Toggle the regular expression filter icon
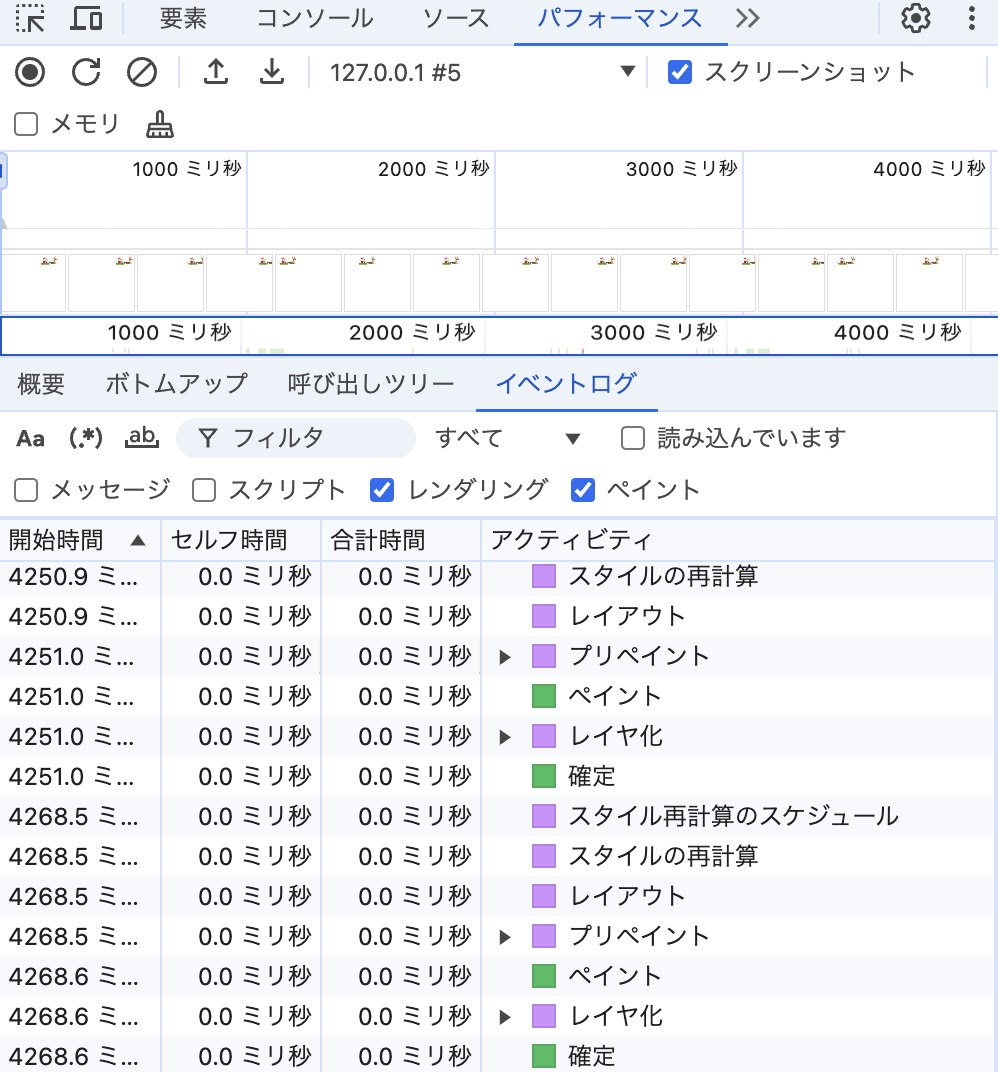Screen dimensions: 998x1072 pyautogui.click(x=85, y=438)
